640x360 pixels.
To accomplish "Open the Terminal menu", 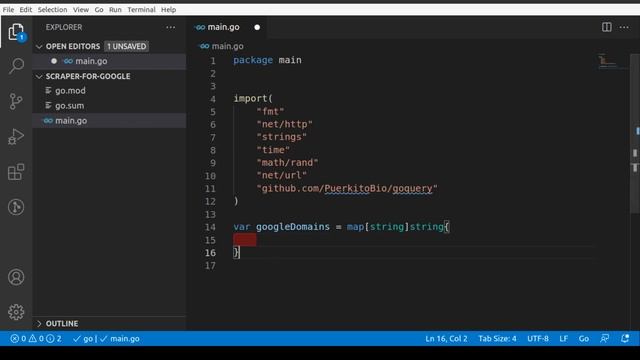I will [141, 9].
